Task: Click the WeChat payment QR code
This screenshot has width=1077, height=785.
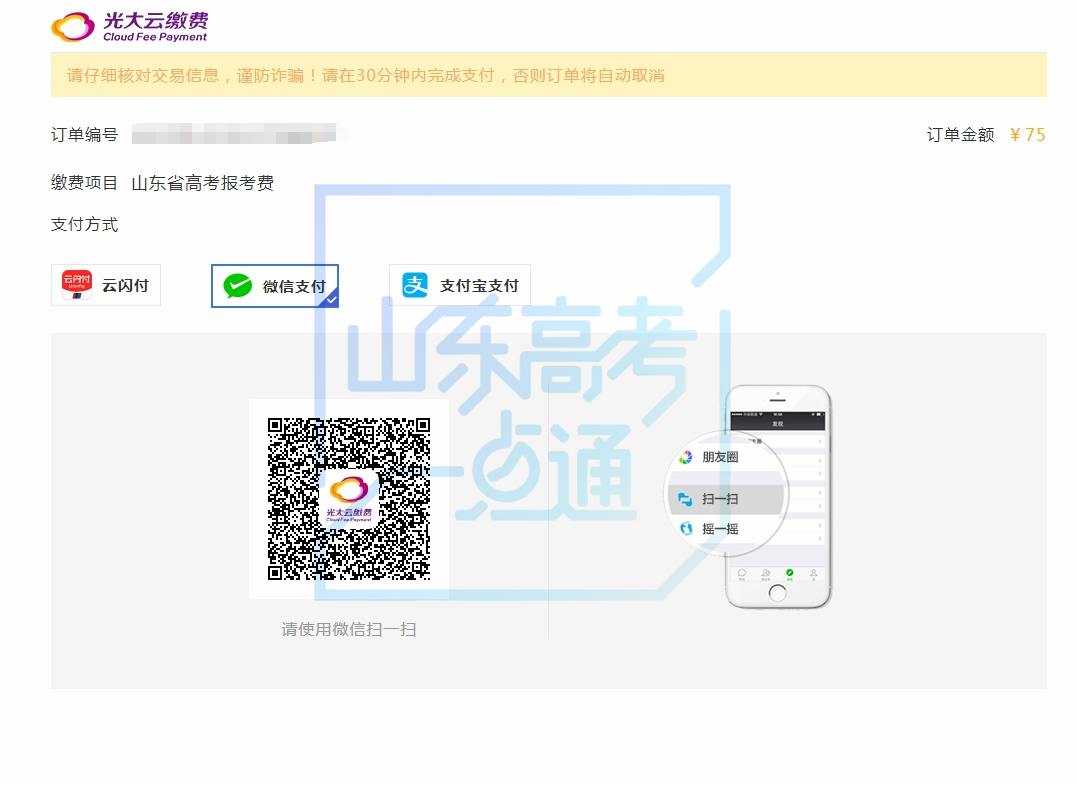Action: [x=349, y=499]
